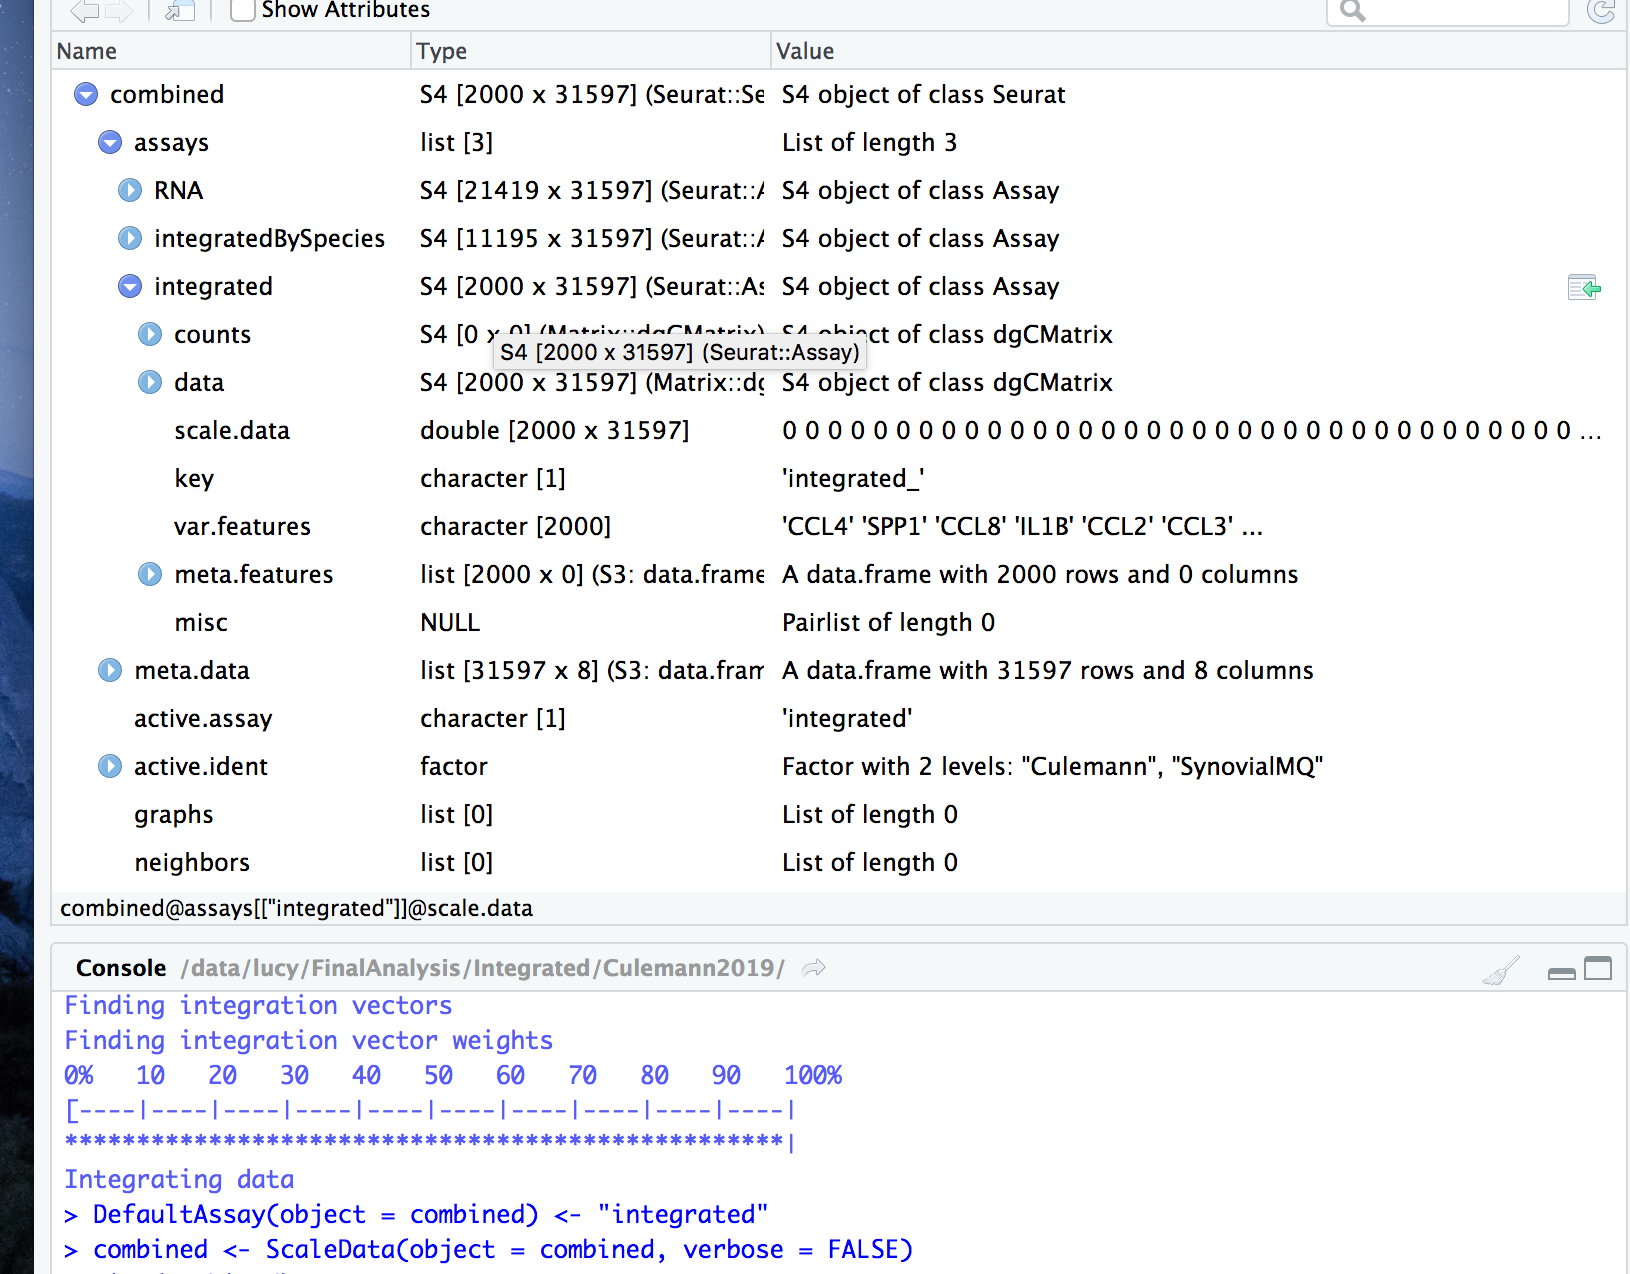
Task: Open object viewer in a new window
Action: 181,11
